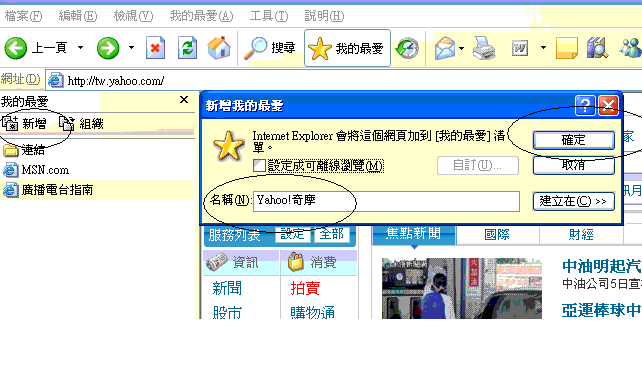Open the 購物通 shopping link
The height and width of the screenshot is (384, 642).
(x=313, y=312)
